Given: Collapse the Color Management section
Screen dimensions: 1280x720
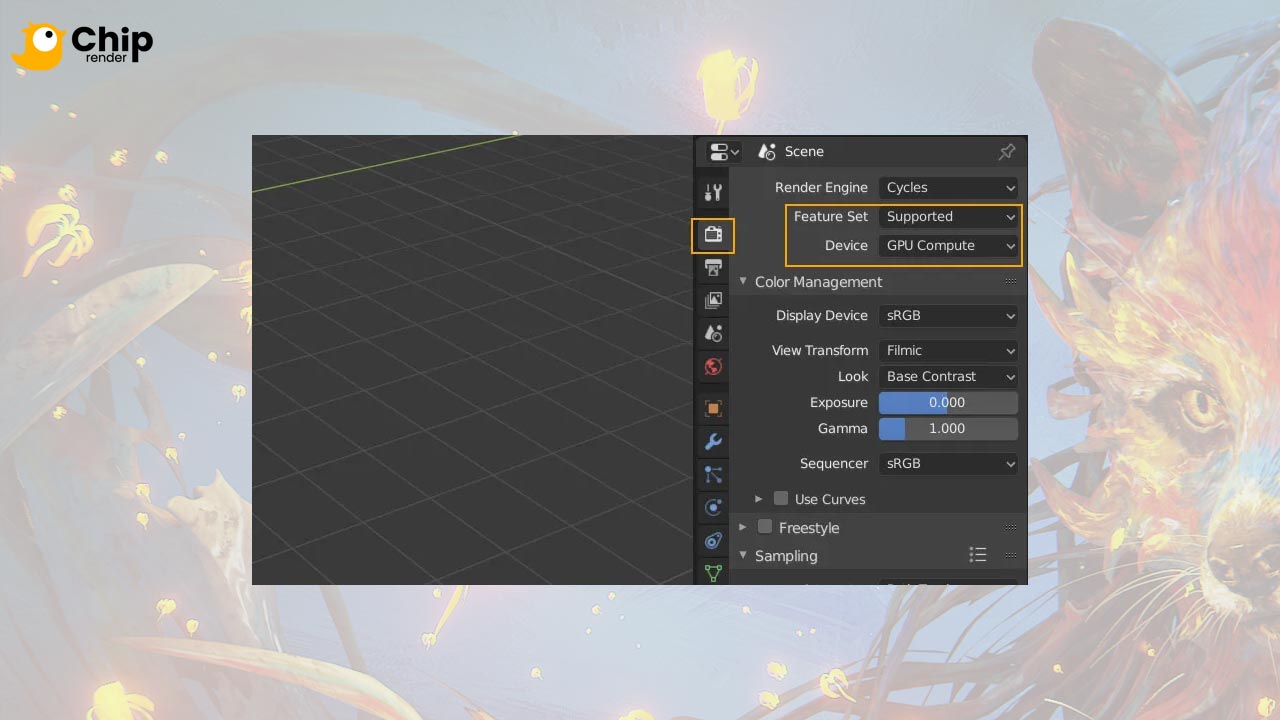Looking at the screenshot, I should [x=742, y=281].
